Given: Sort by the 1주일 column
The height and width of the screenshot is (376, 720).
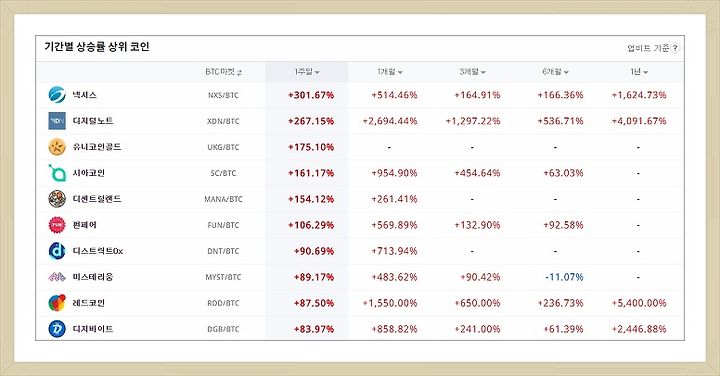Looking at the screenshot, I should tap(307, 72).
